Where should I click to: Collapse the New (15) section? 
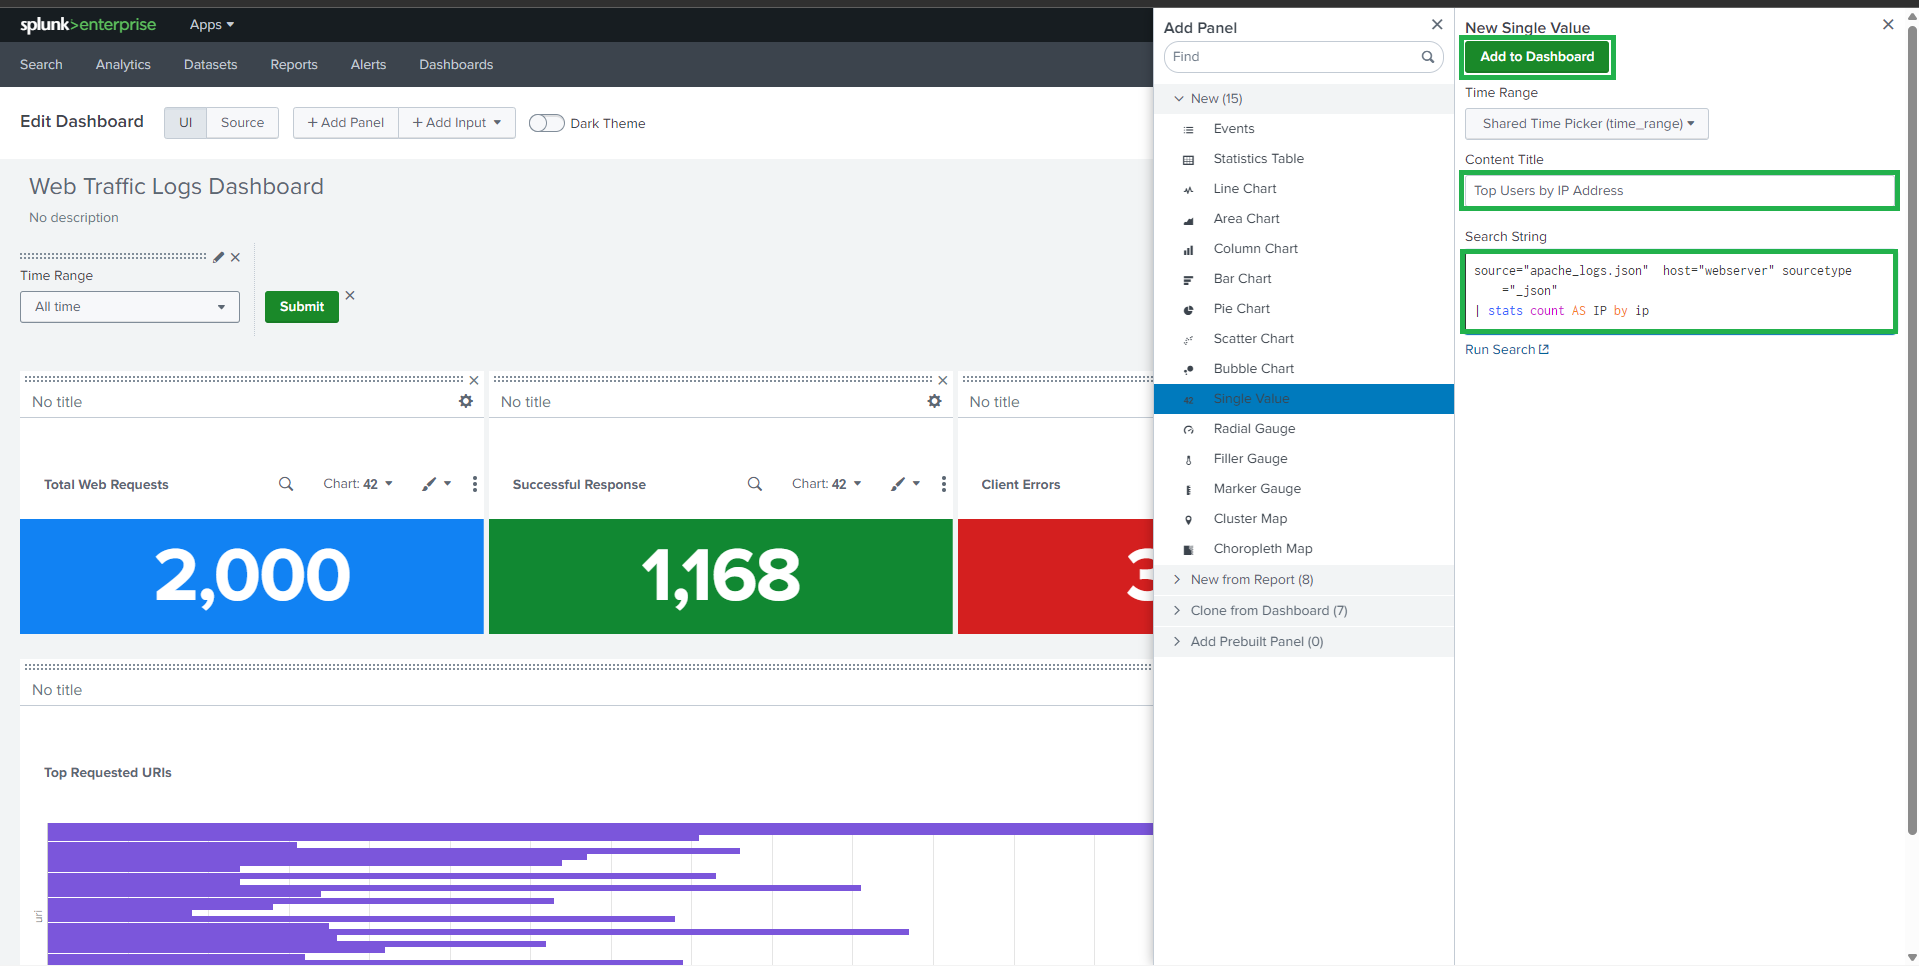pos(1304,99)
